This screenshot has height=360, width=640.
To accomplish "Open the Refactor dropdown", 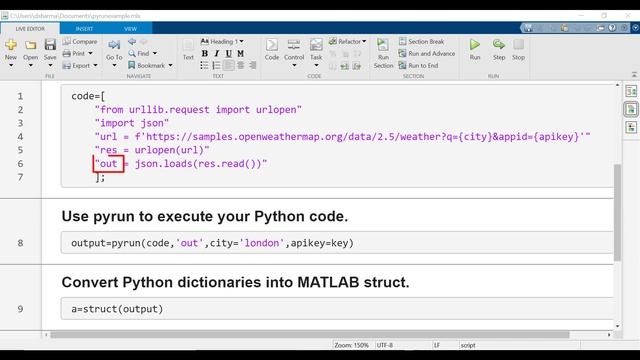I will pos(347,42).
